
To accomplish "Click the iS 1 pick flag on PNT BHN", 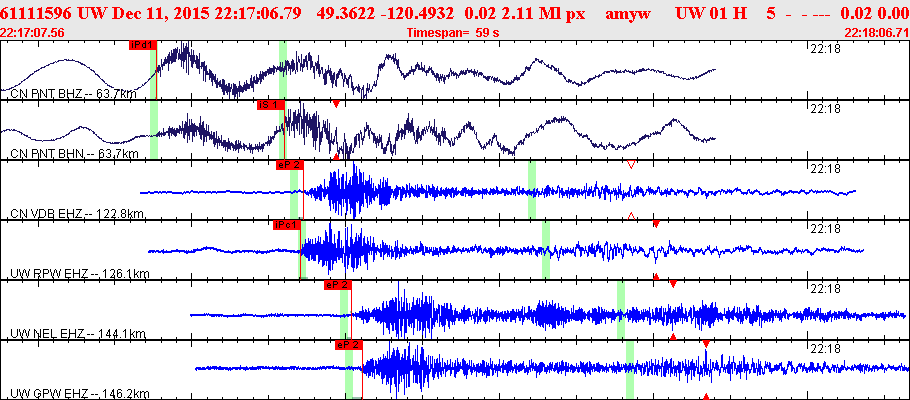I will point(271,104).
